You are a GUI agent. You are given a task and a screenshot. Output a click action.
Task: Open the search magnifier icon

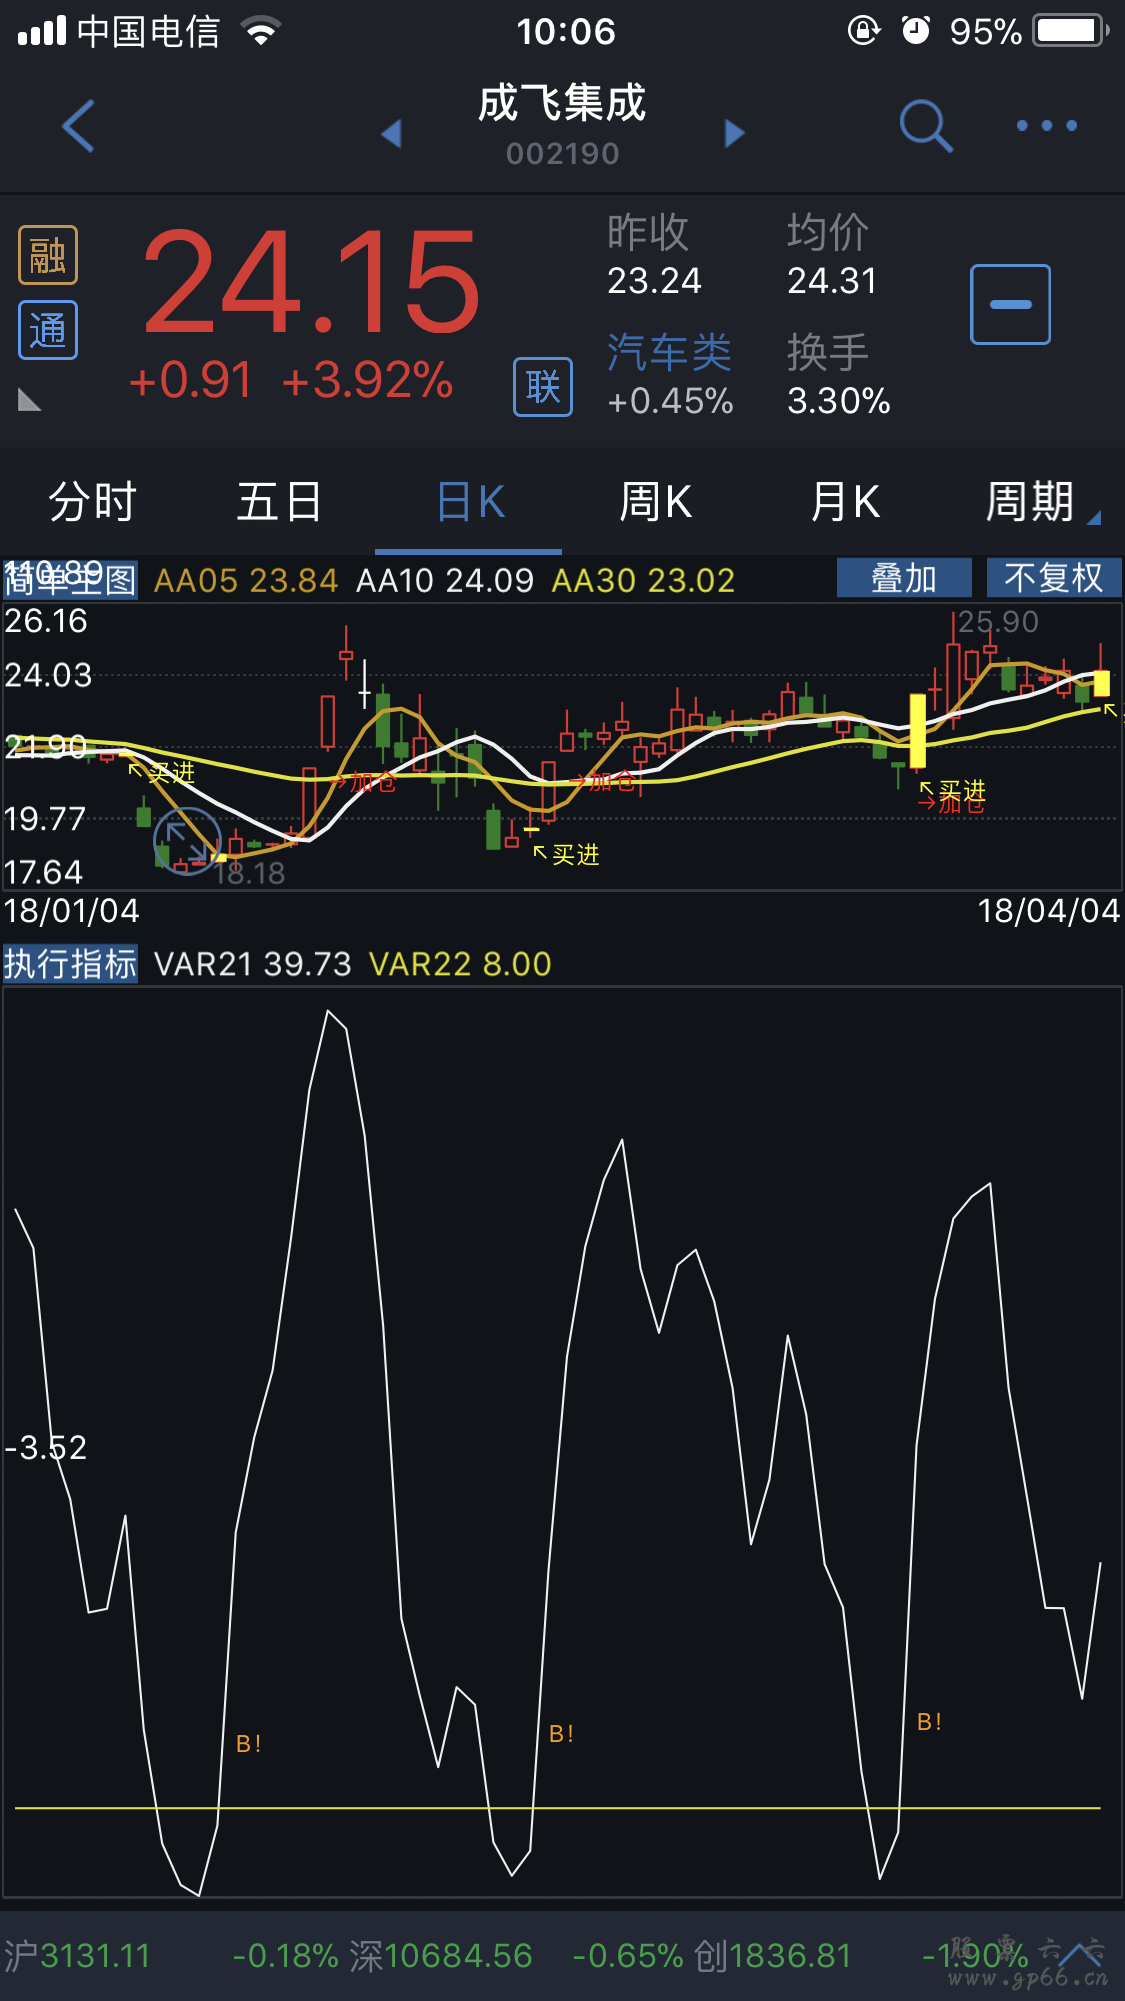tap(926, 126)
